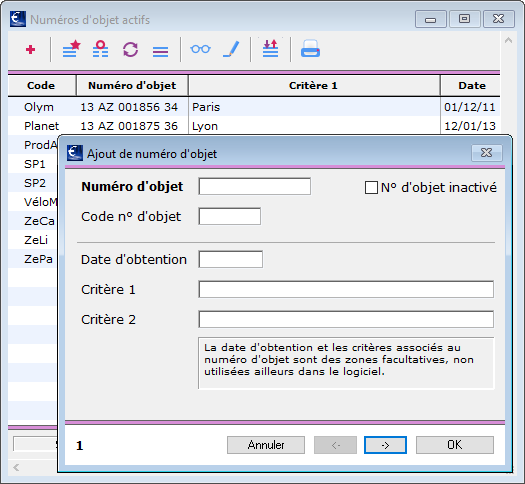Select the Olym row in the list

(x=254, y=107)
